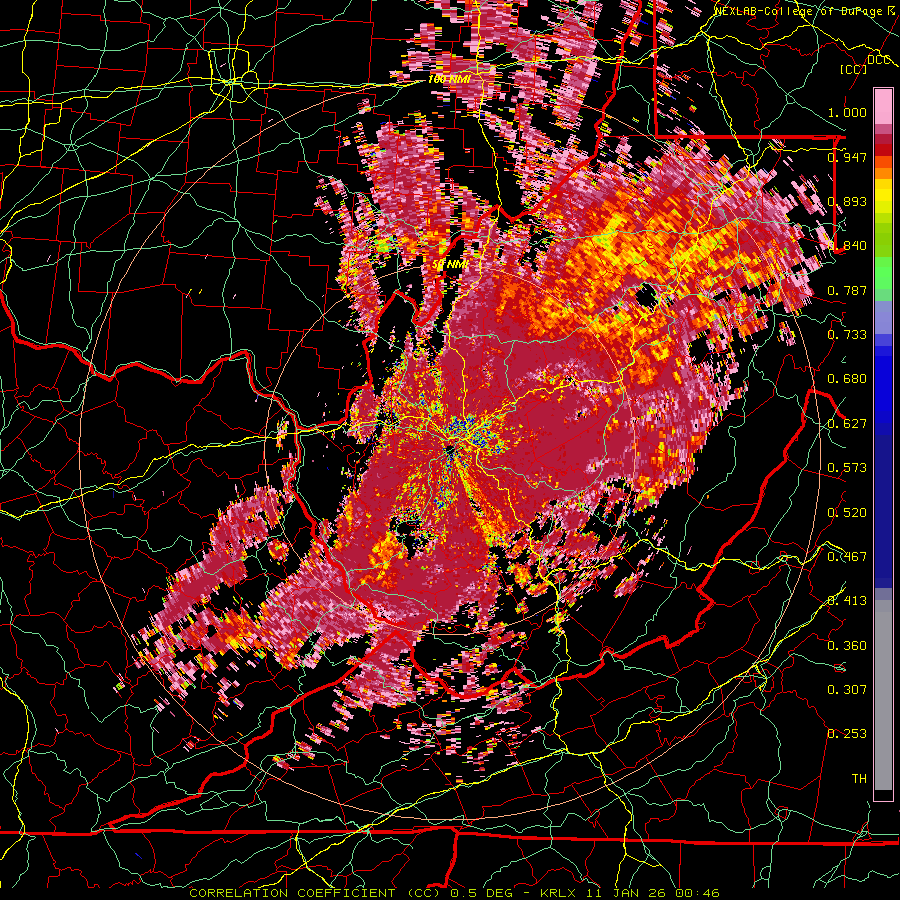The width and height of the screenshot is (900, 900).
Task: Click the "0.573" color scale value
Action: tap(847, 468)
